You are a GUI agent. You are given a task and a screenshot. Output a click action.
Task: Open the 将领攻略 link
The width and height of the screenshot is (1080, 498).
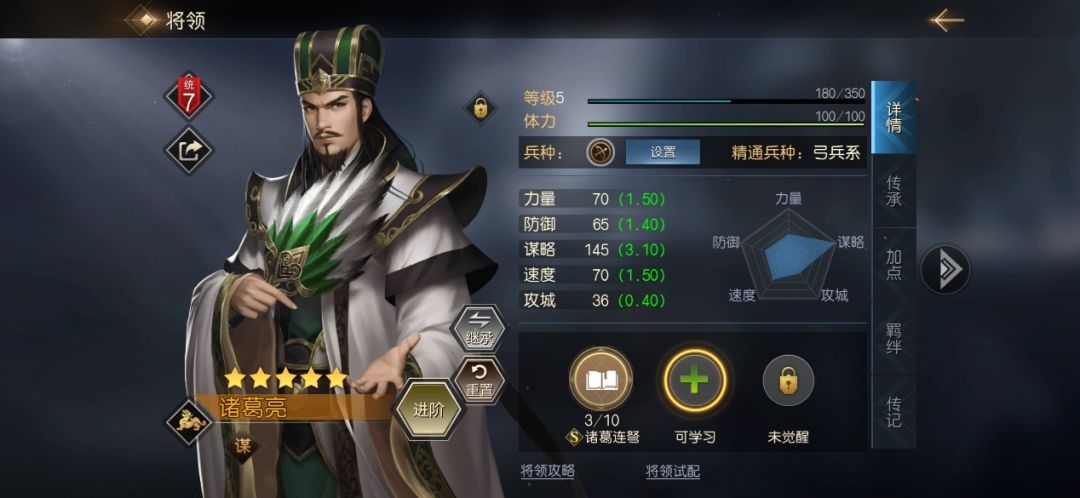click(548, 471)
